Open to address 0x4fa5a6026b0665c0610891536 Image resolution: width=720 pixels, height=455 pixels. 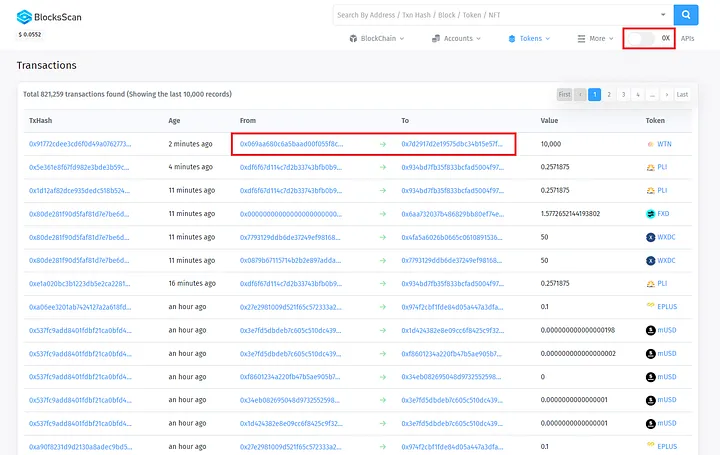click(x=452, y=237)
